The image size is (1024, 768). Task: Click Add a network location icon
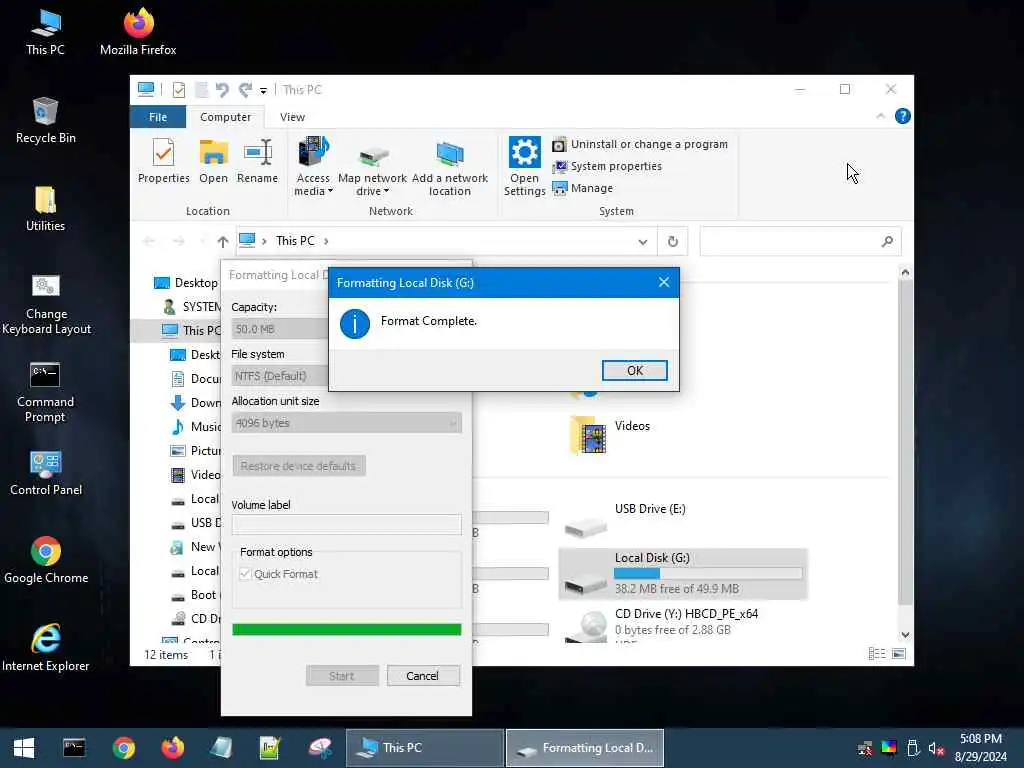coord(449,167)
